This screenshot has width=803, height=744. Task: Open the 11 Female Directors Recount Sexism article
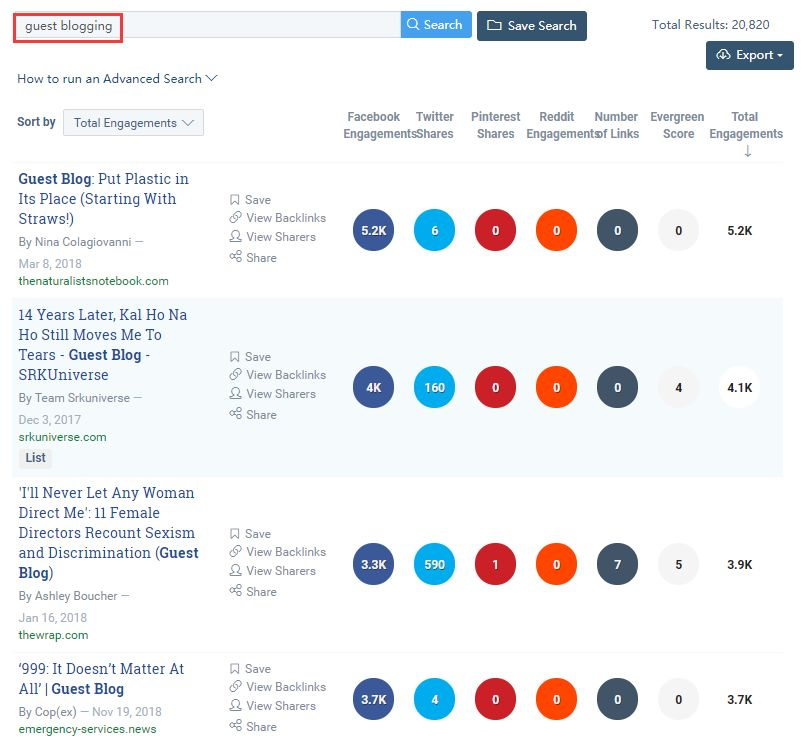click(x=108, y=533)
